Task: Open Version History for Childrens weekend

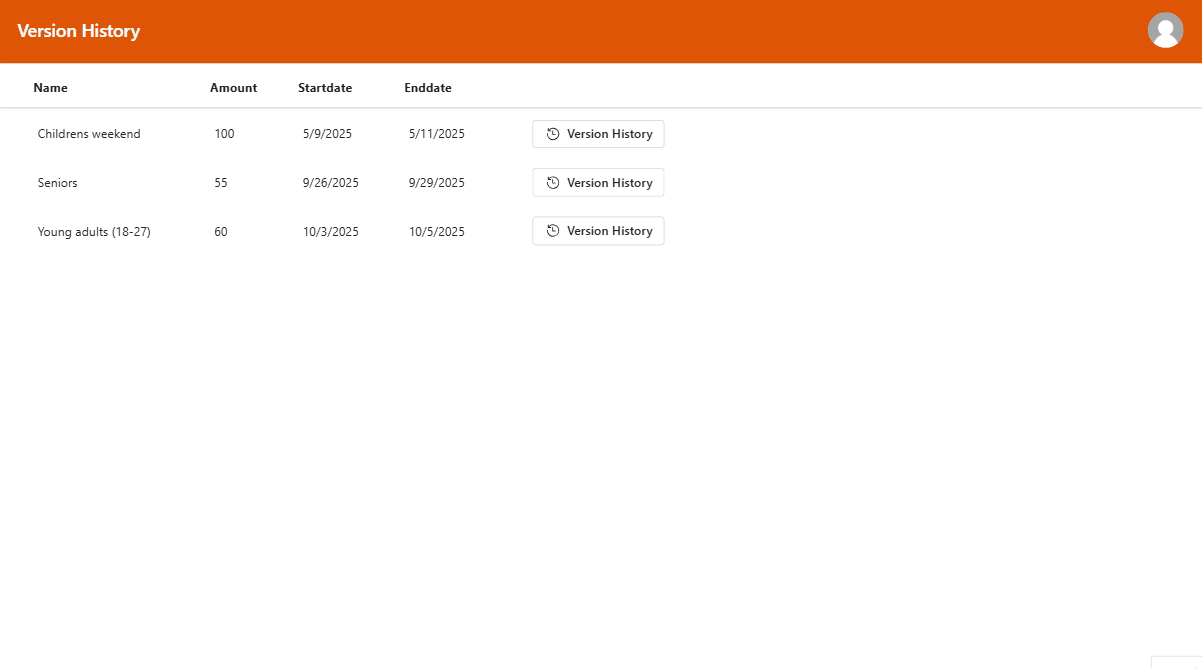Action: coord(598,134)
